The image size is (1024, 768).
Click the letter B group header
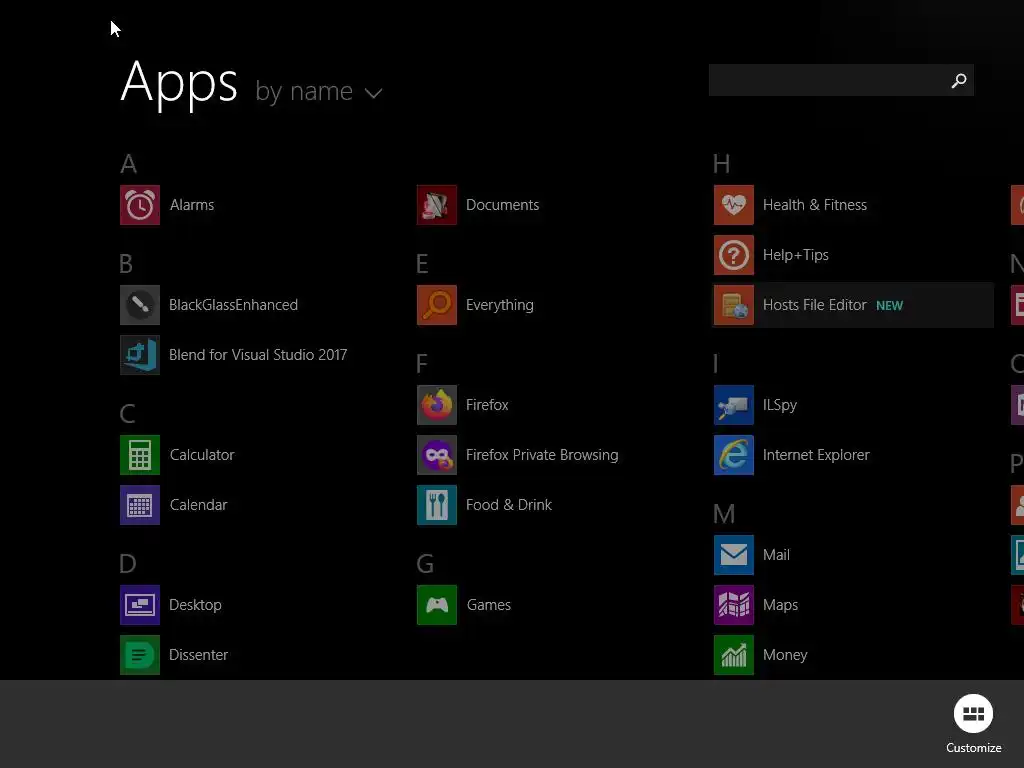point(127,264)
